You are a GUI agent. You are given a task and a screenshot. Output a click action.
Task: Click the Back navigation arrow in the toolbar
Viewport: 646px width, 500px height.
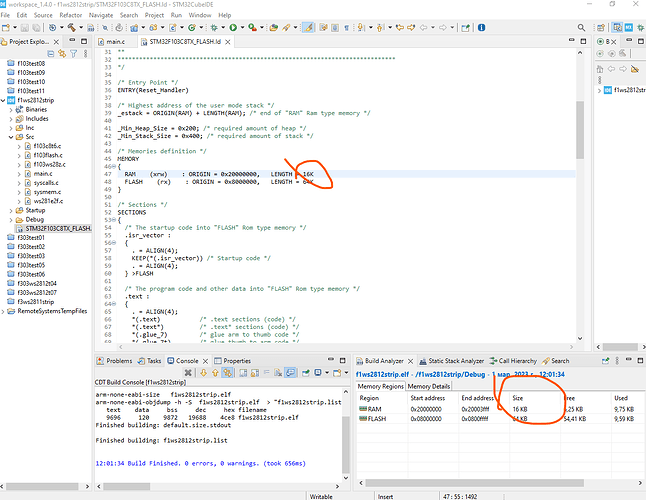423,28
